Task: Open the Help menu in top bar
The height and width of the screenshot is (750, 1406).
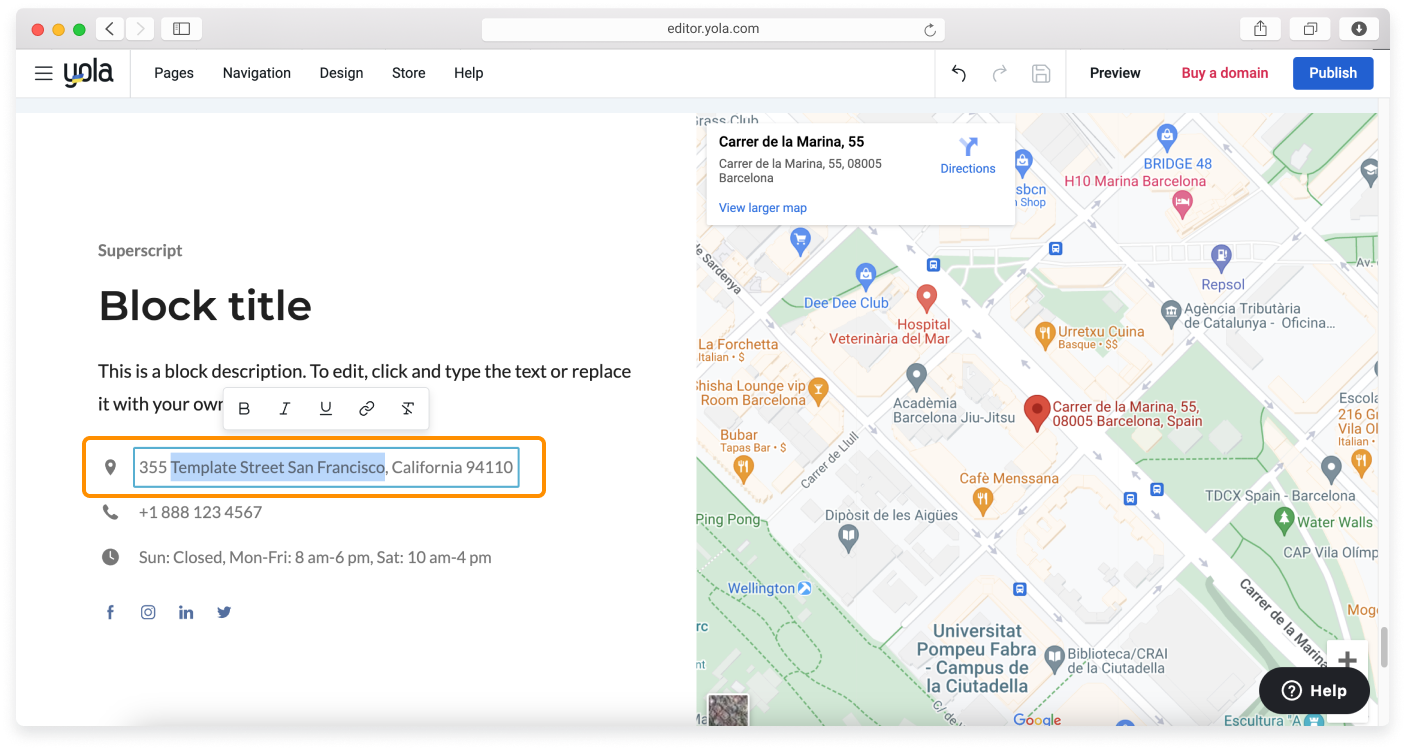Action: (469, 73)
